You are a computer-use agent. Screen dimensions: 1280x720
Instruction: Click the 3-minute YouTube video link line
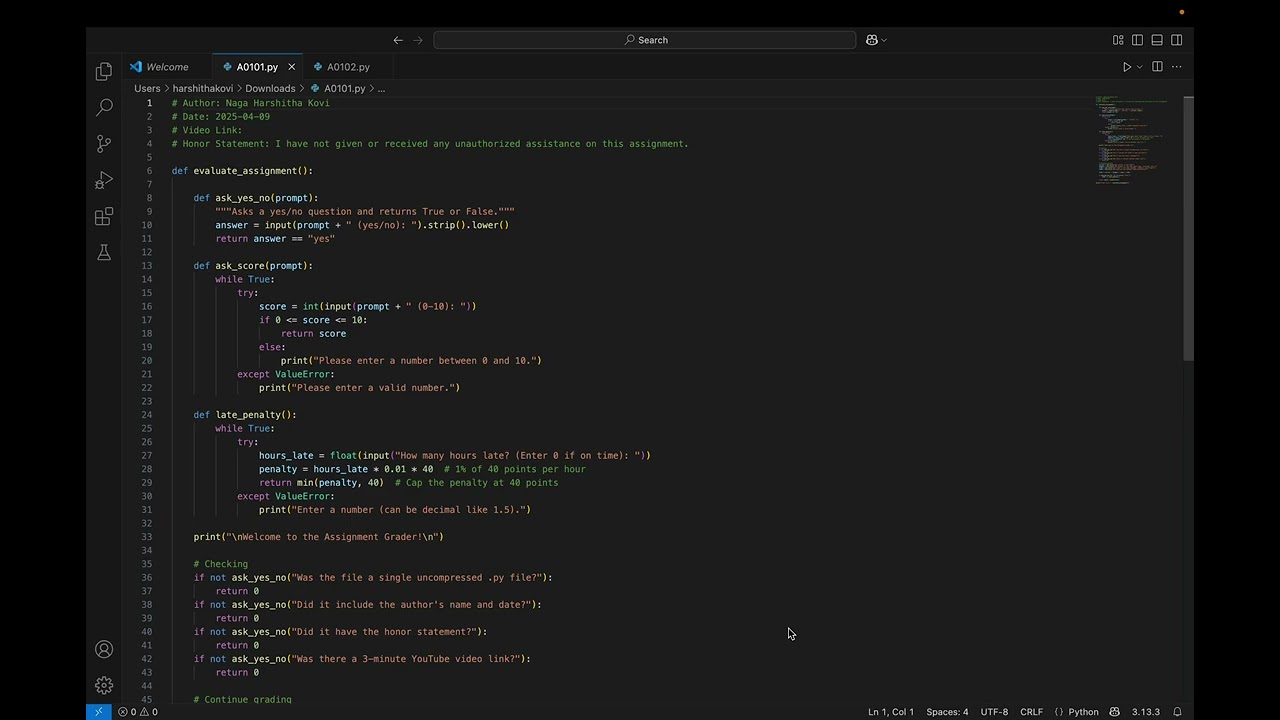[362, 659]
